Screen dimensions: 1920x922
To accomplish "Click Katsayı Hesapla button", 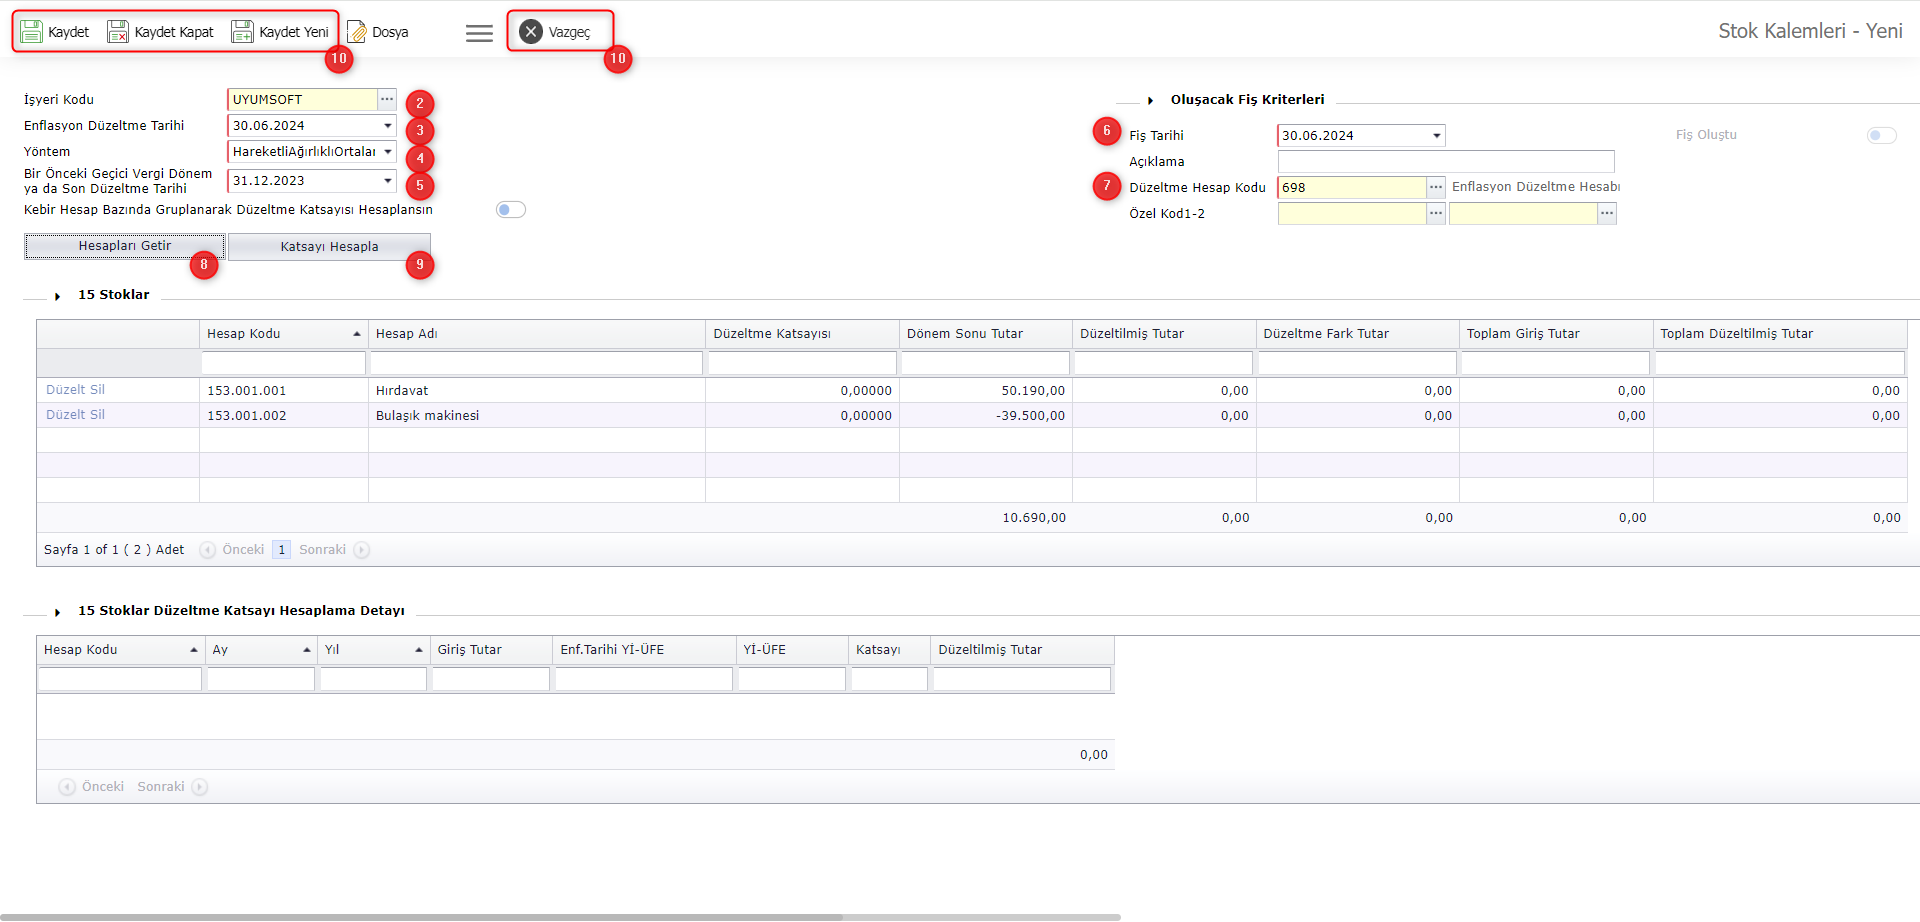I will tap(329, 247).
